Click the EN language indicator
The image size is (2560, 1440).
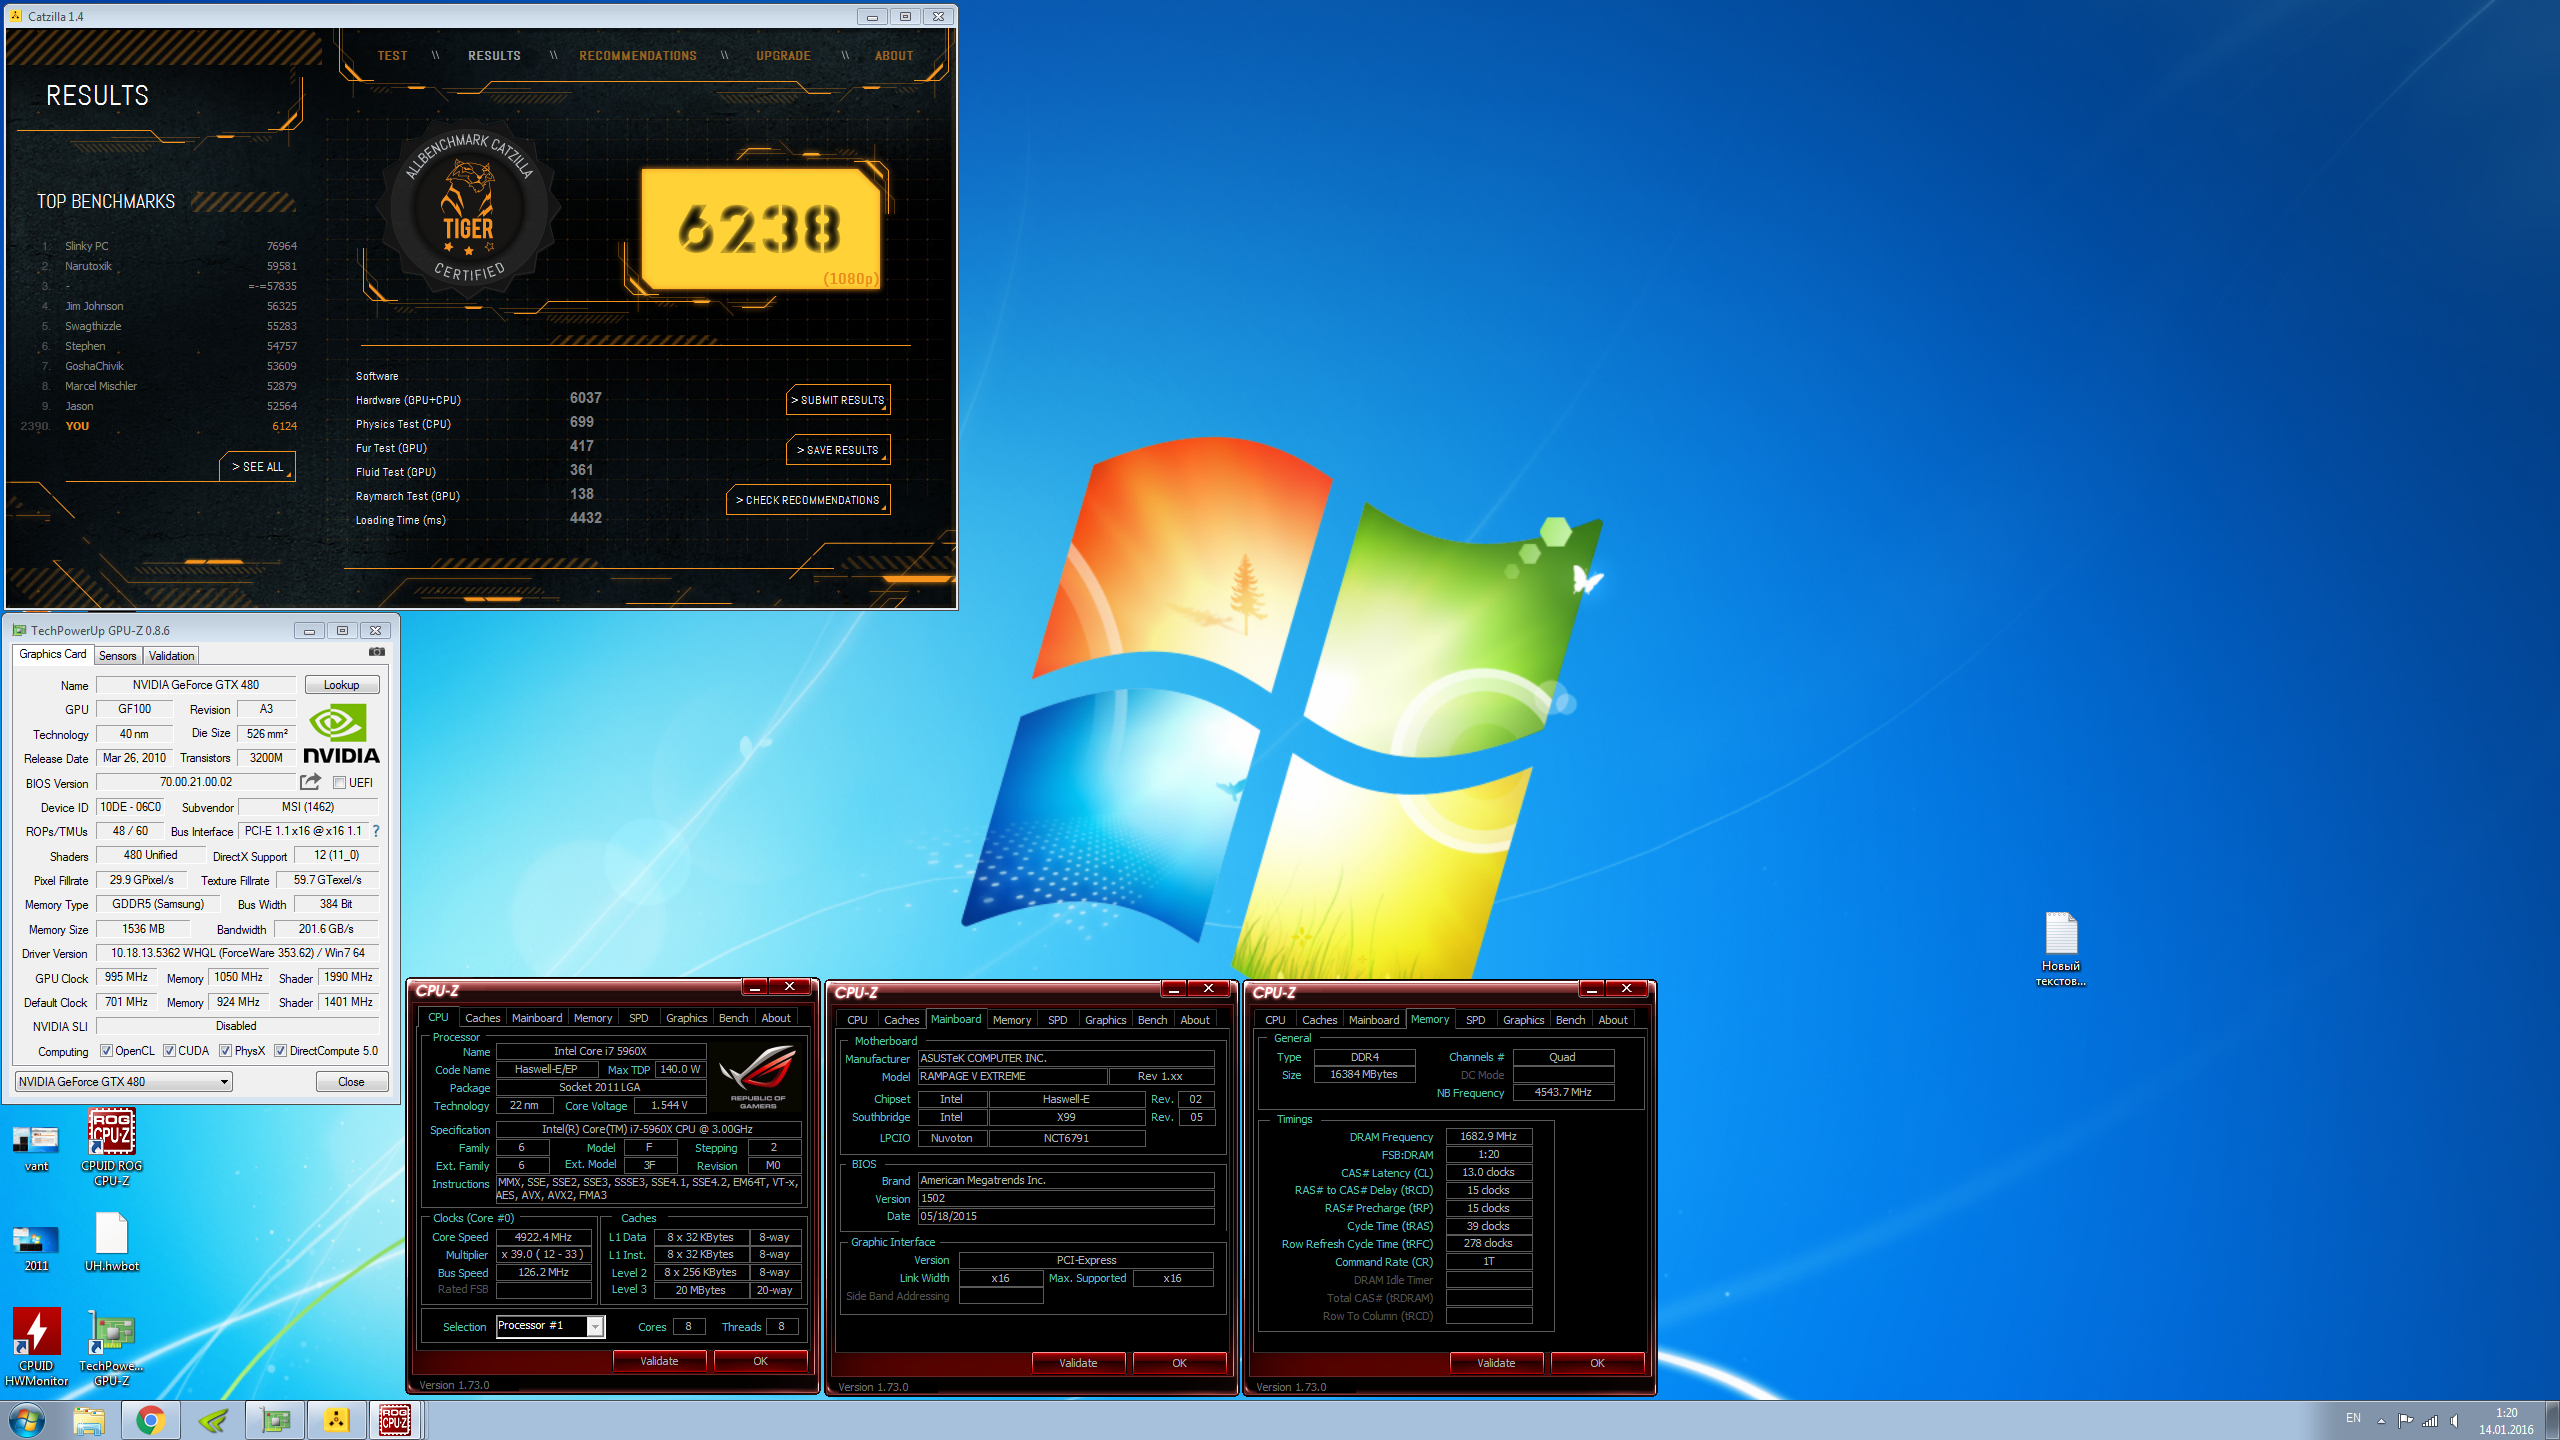pos(2353,1418)
